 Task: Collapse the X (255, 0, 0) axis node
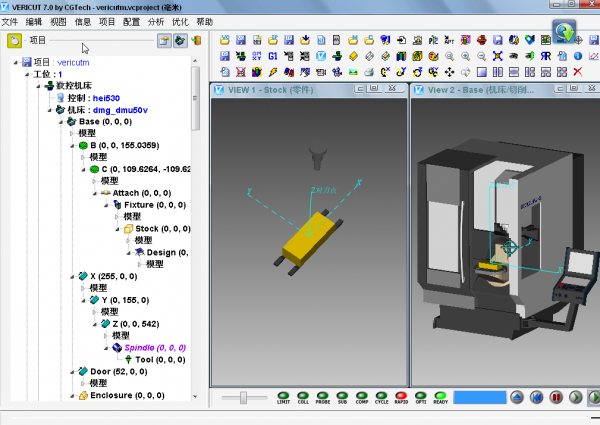[x=71, y=276]
